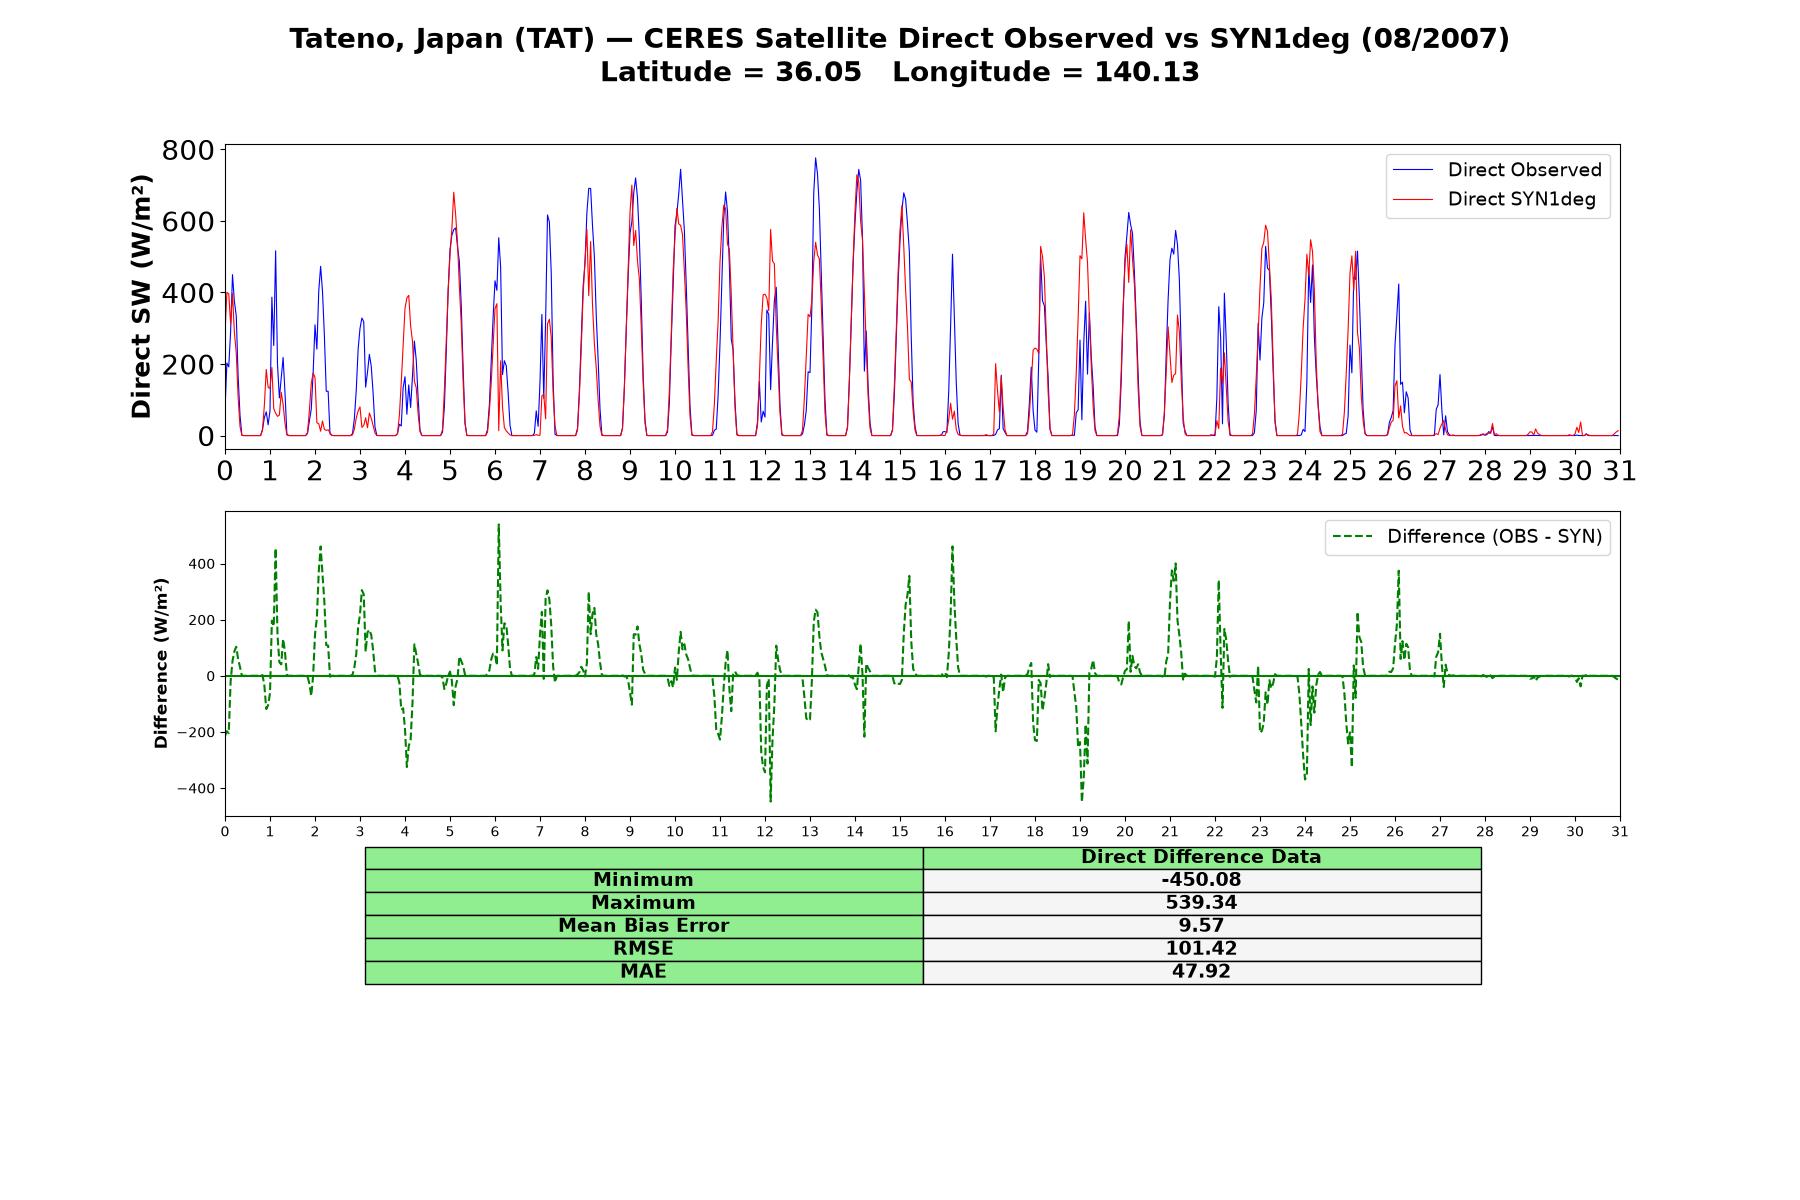1800x1200 pixels.
Task: Click the blue line swatch in legend
Action: click(x=1413, y=170)
